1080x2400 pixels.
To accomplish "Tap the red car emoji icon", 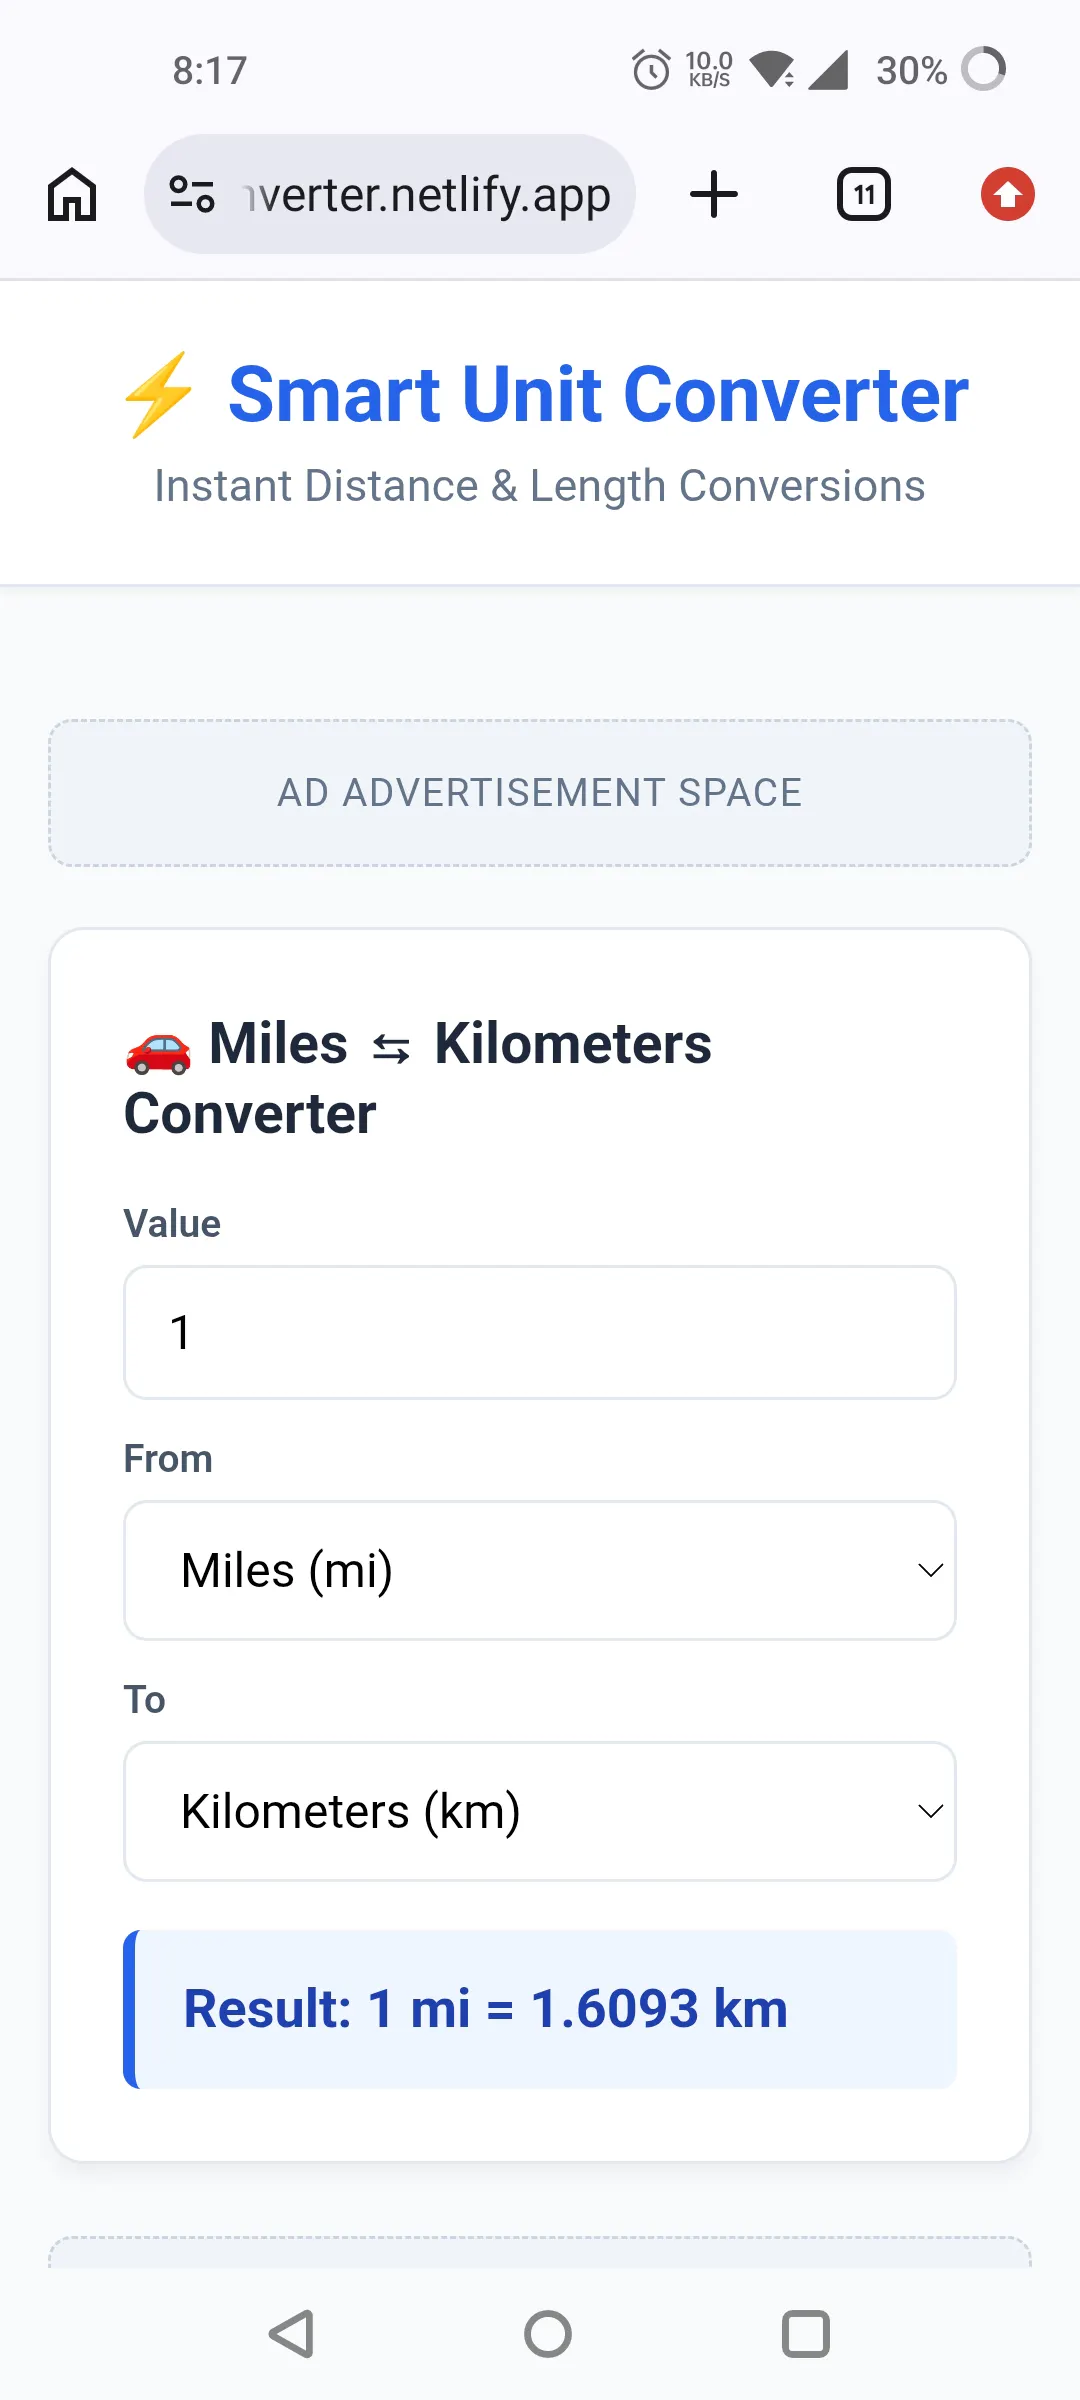I will [158, 1049].
